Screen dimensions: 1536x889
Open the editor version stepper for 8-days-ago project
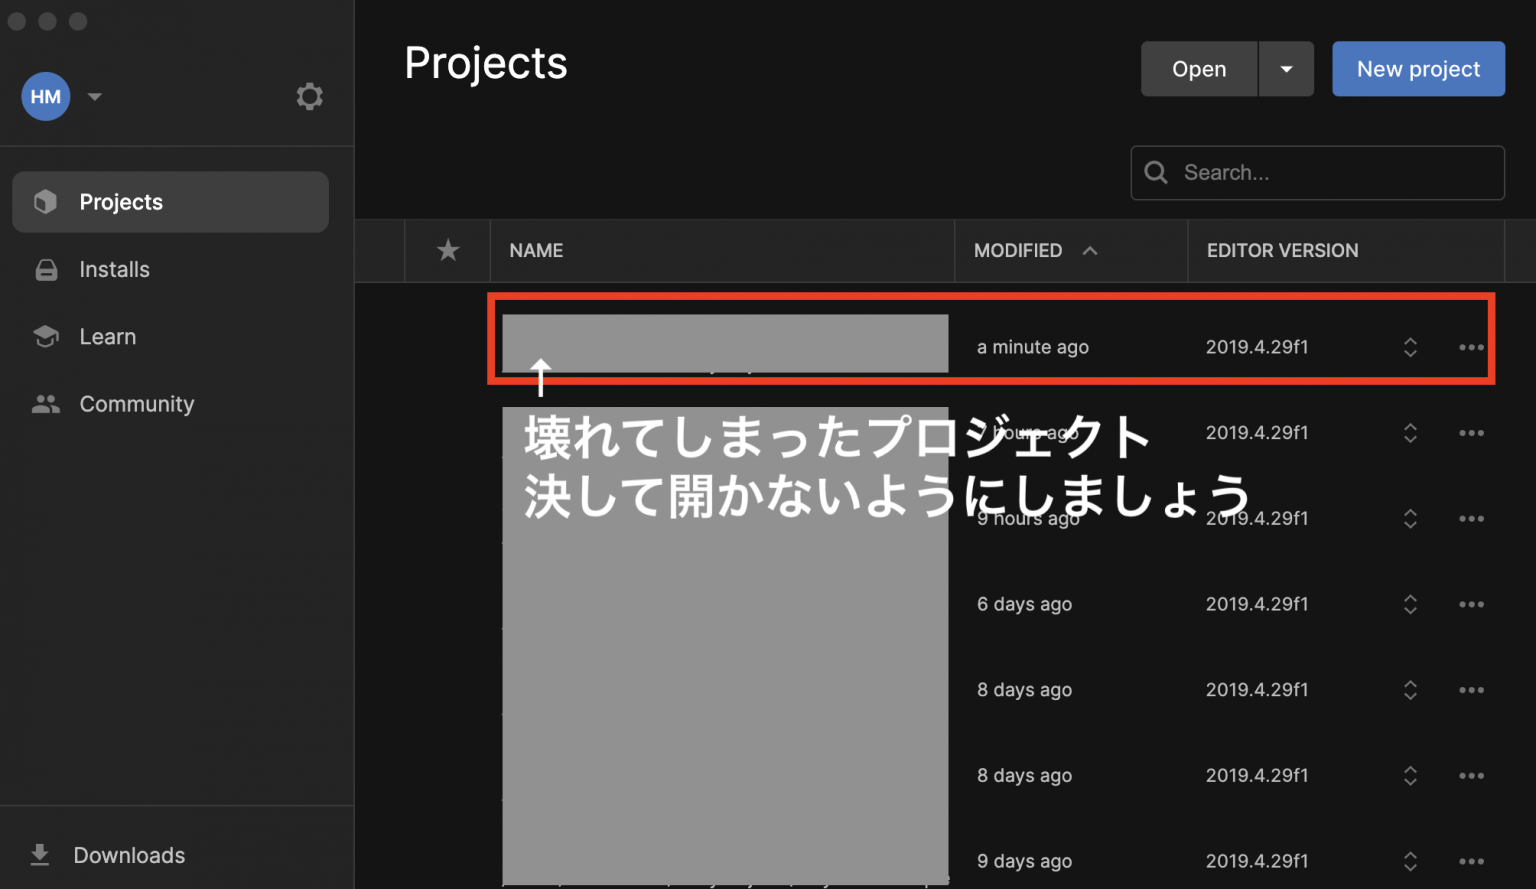click(x=1410, y=690)
